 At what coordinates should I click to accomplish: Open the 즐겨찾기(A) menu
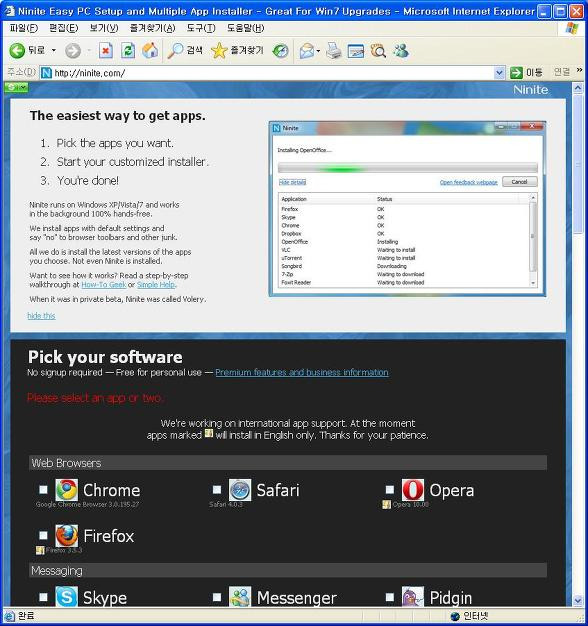[x=152, y=28]
